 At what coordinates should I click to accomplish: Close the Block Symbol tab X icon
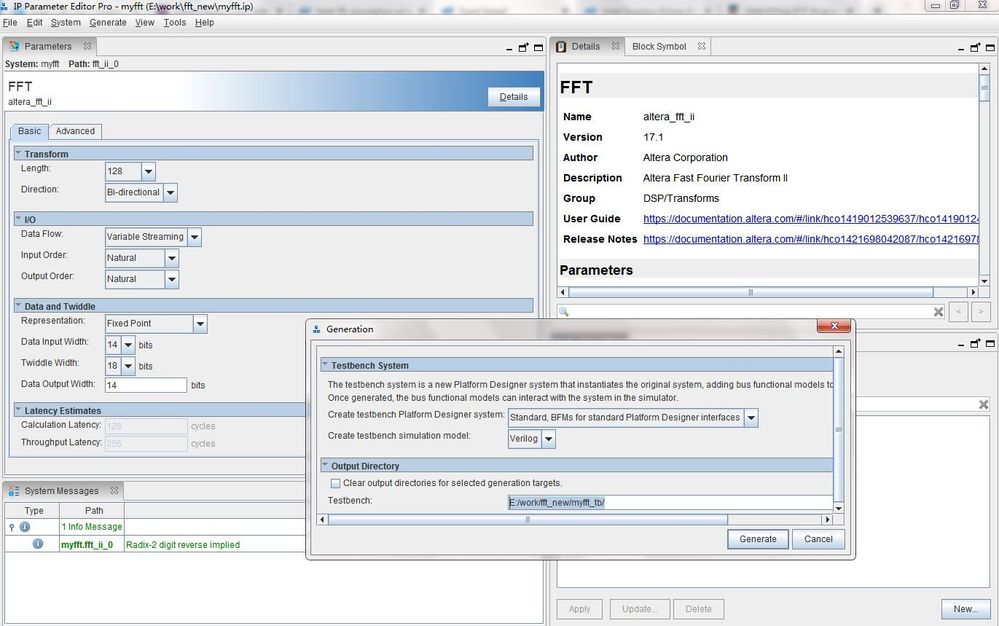[701, 46]
